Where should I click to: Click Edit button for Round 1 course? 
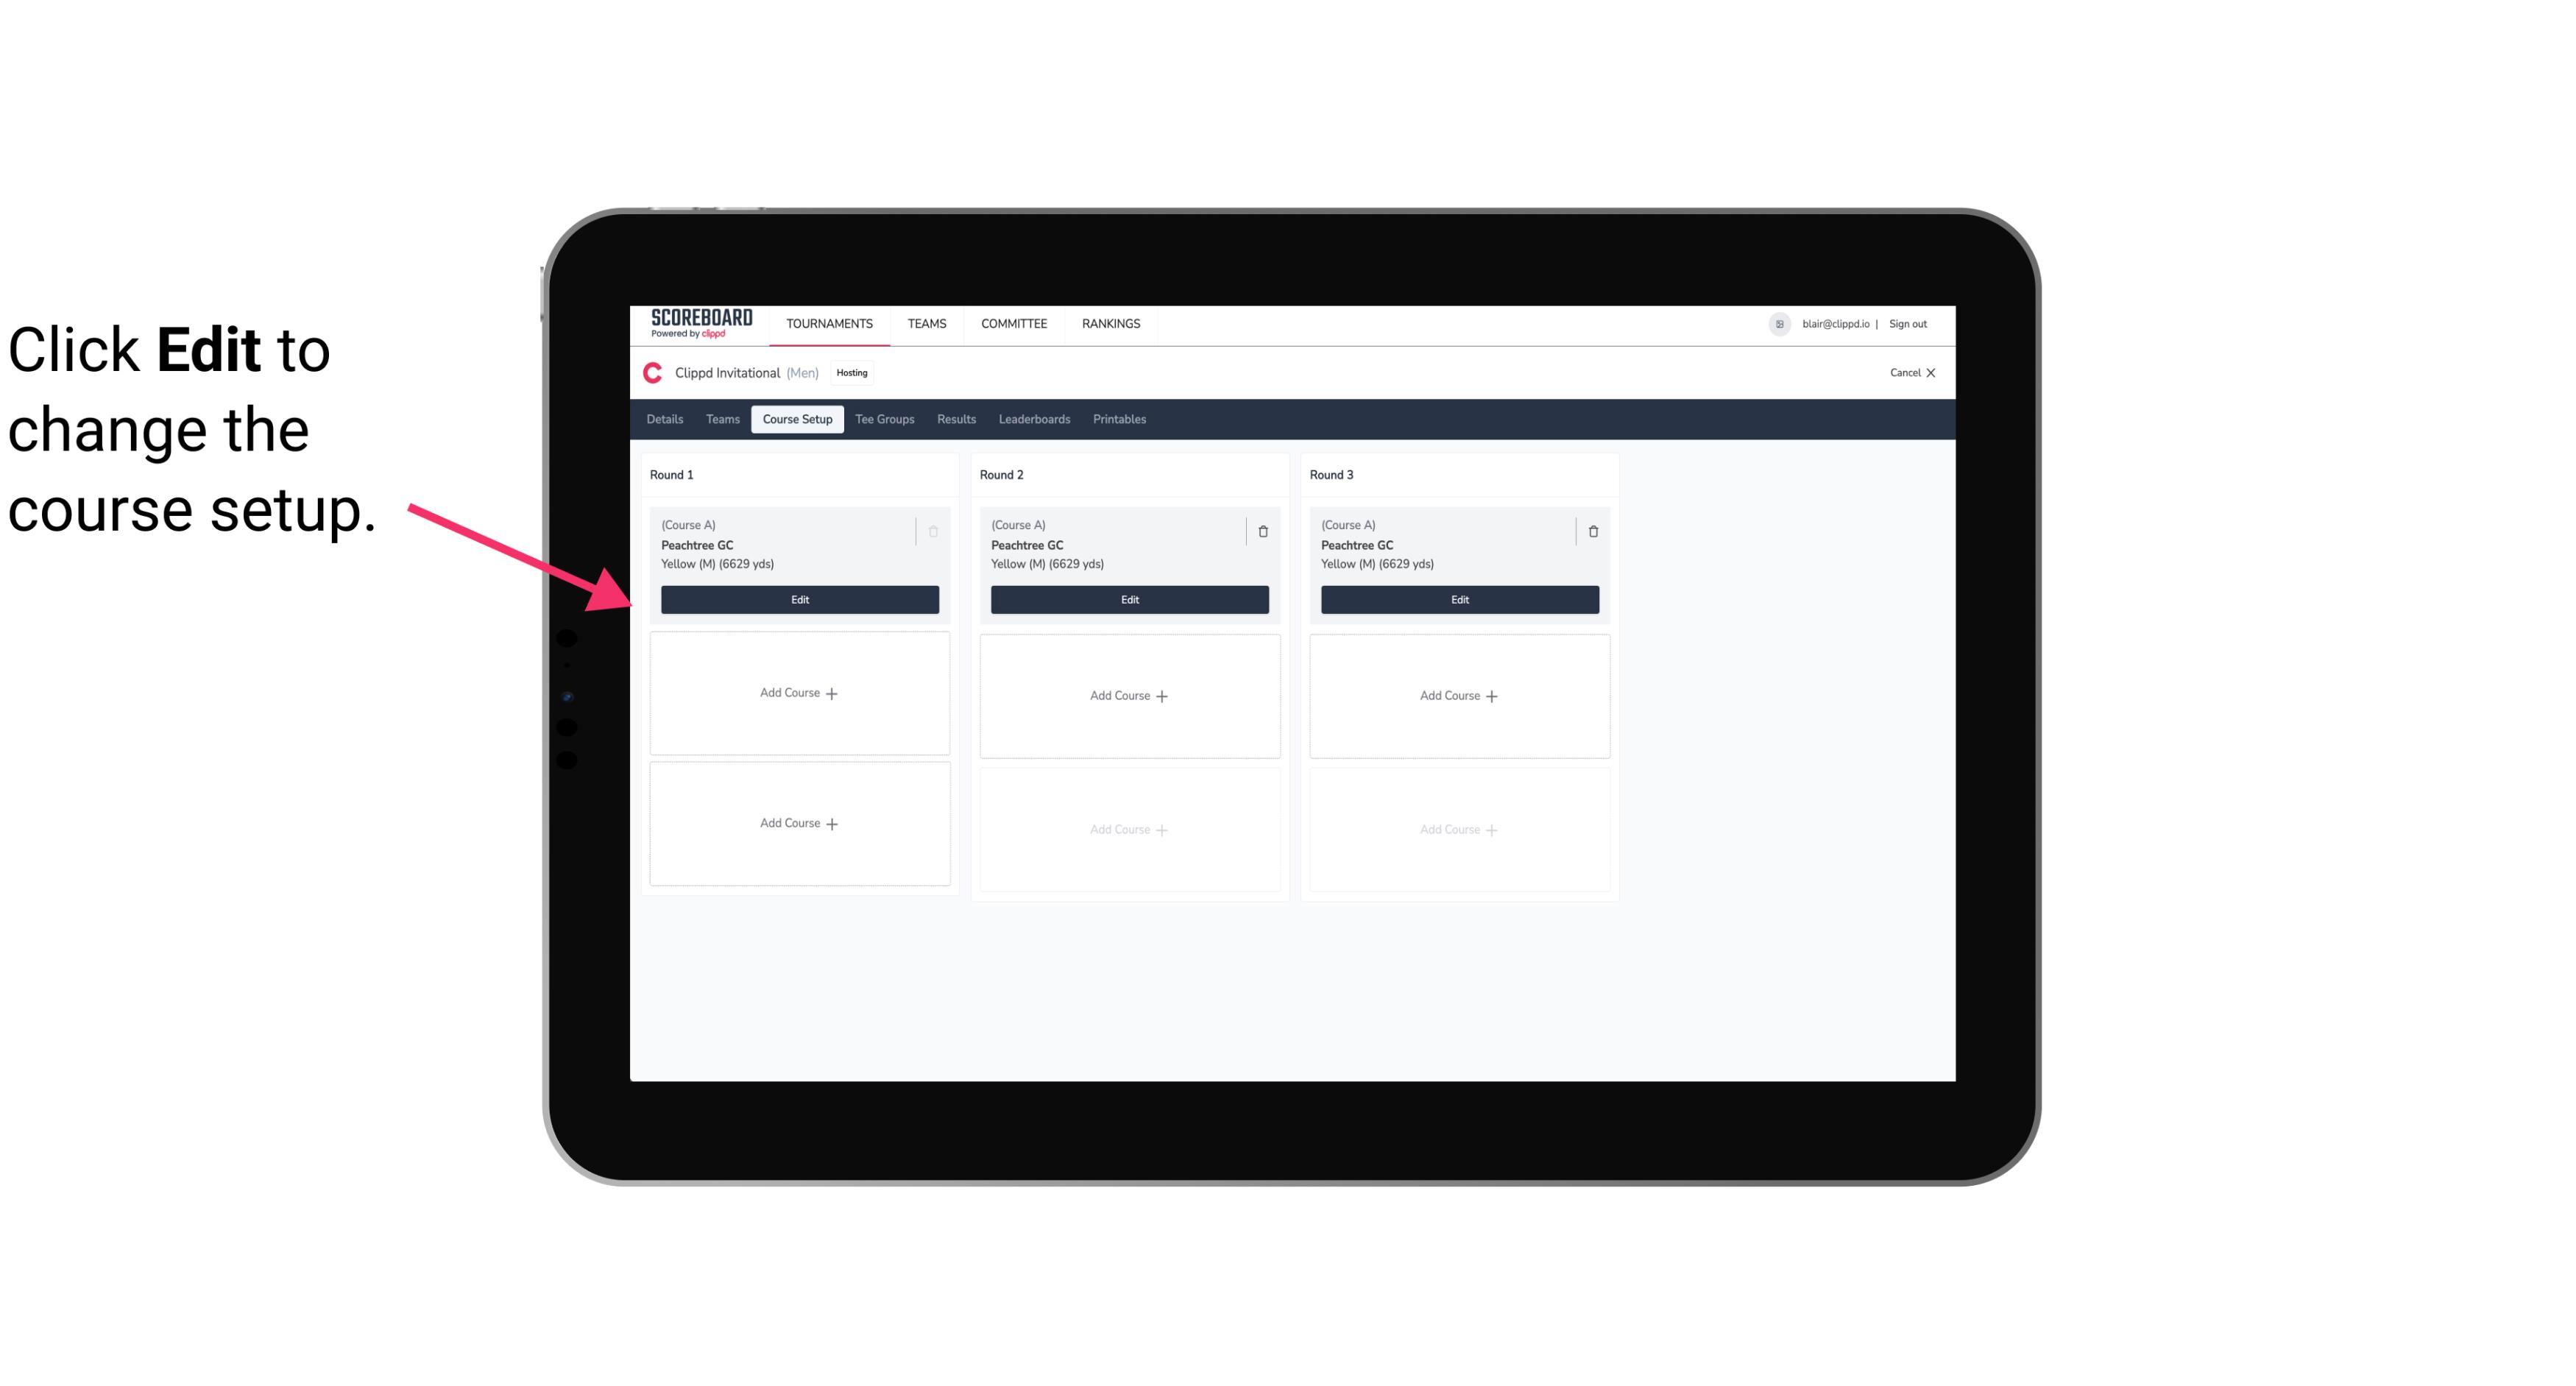[799, 598]
